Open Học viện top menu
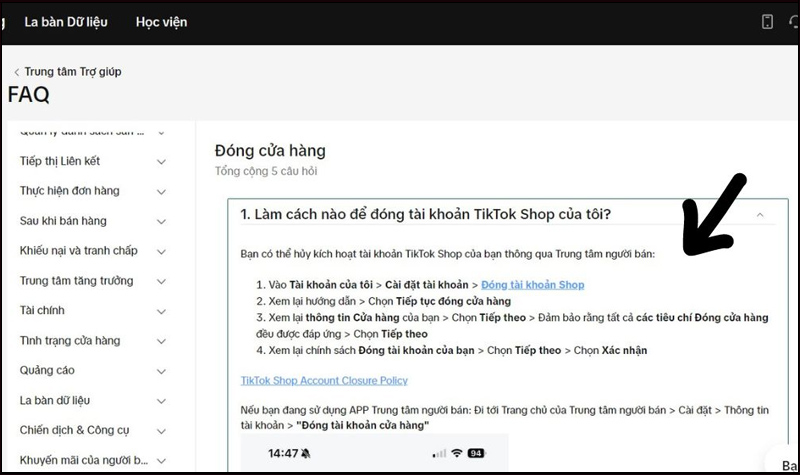Screen dimensions: 800x475 (x=161, y=22)
